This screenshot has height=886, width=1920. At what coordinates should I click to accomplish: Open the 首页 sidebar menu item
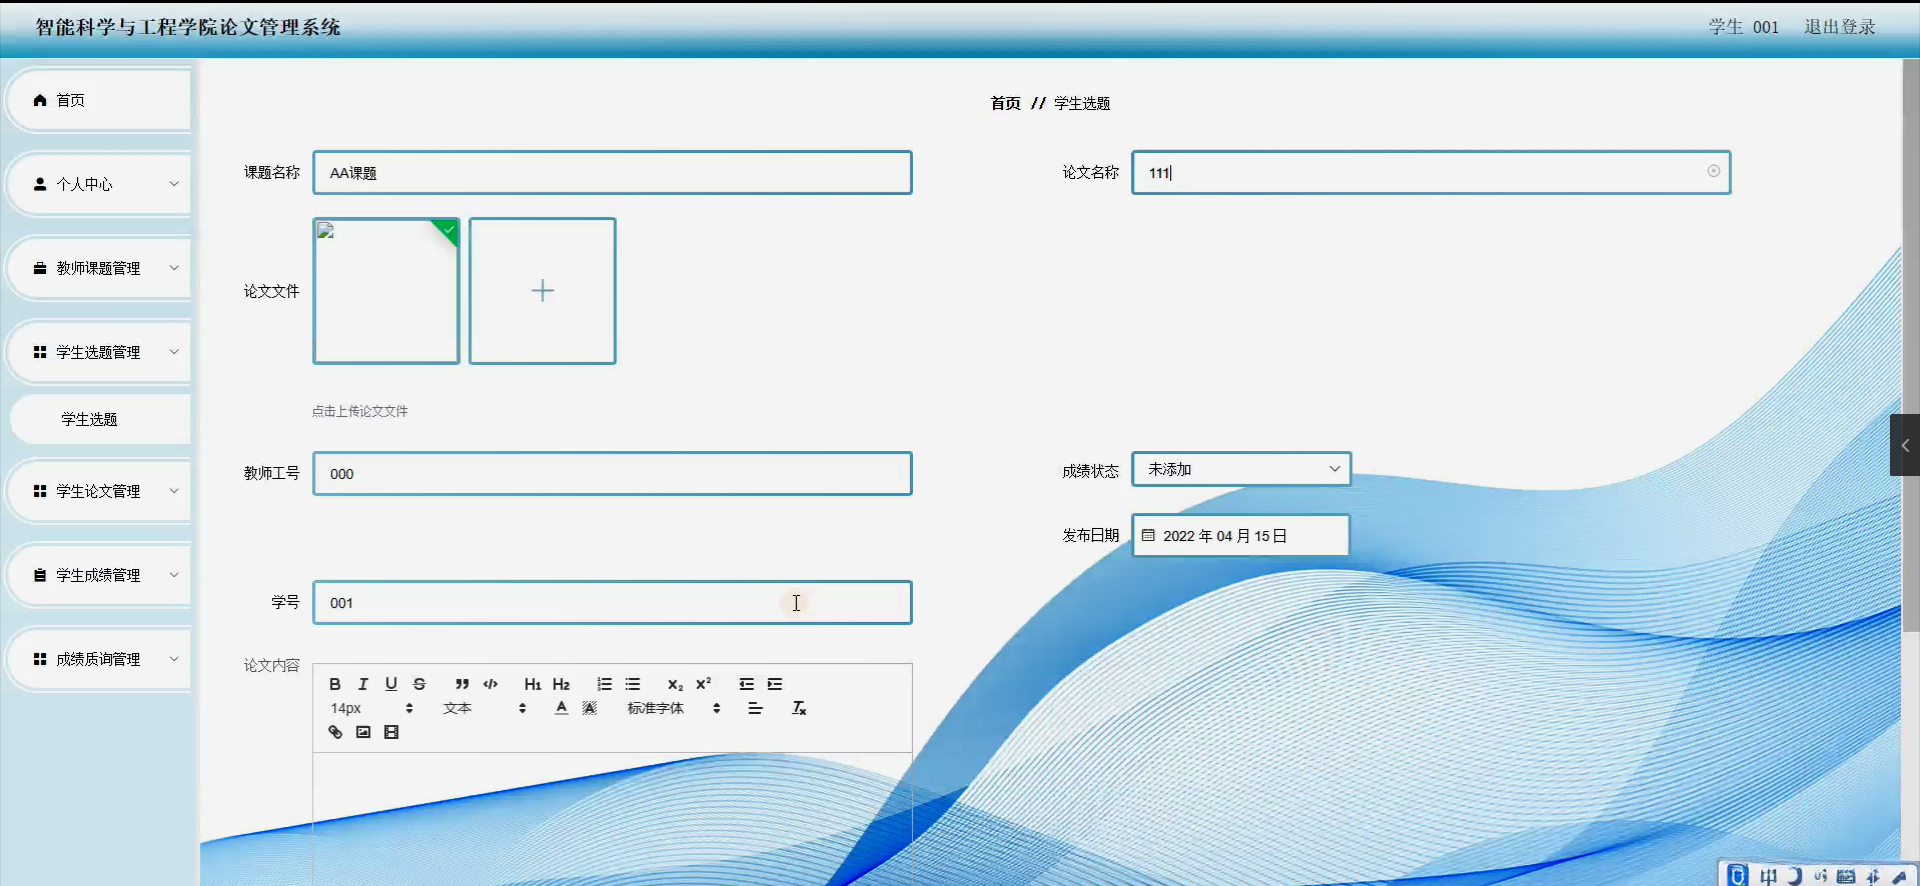coord(98,100)
